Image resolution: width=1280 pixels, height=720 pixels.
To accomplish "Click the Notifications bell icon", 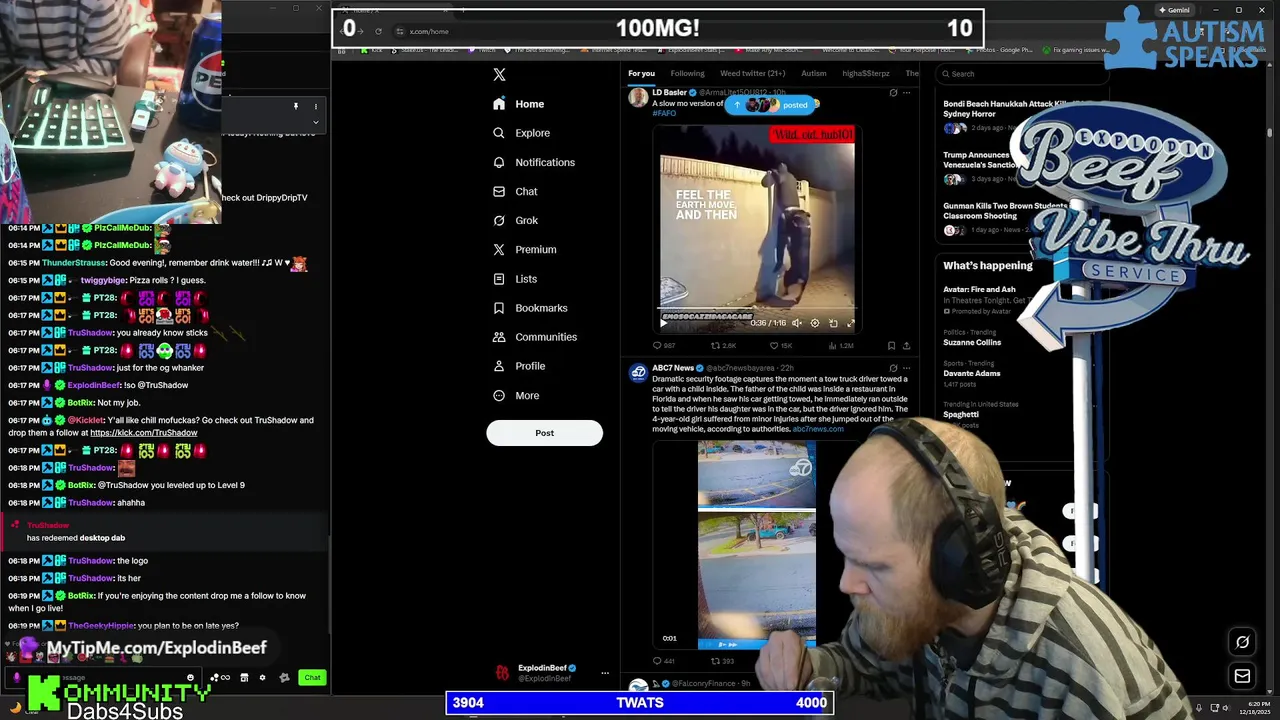I will click(x=499, y=162).
